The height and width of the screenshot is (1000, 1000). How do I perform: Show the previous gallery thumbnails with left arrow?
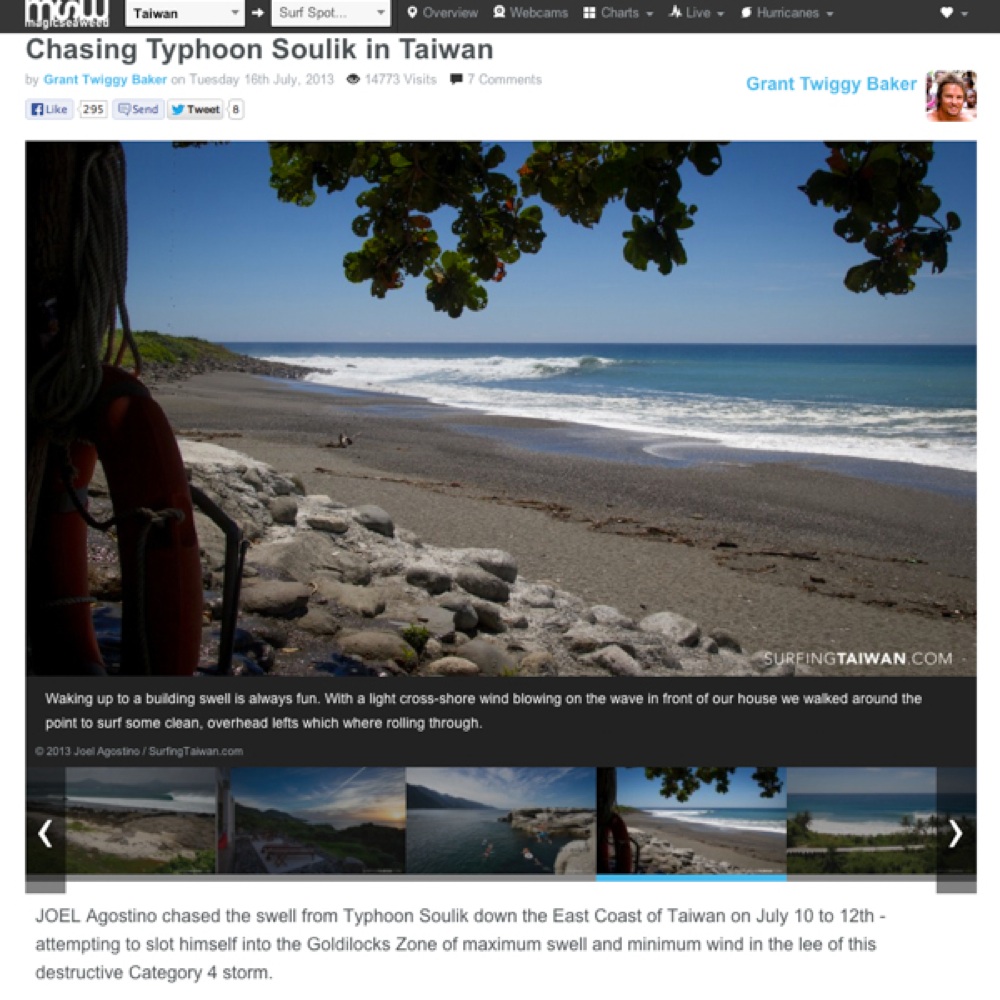[45, 833]
